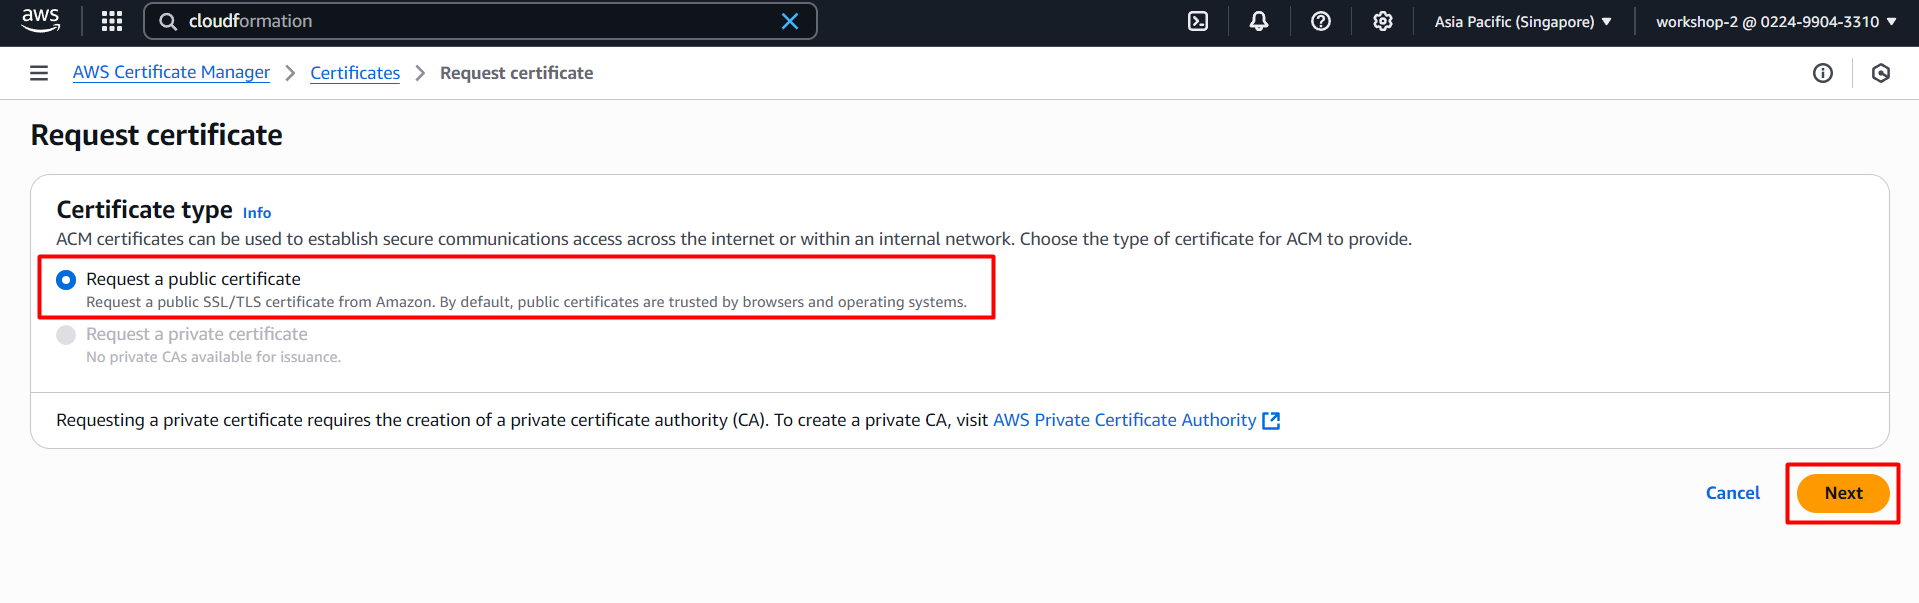Screen dimensions: 1919x603
Task: Open Info link beside Certificate type
Action: 257,213
